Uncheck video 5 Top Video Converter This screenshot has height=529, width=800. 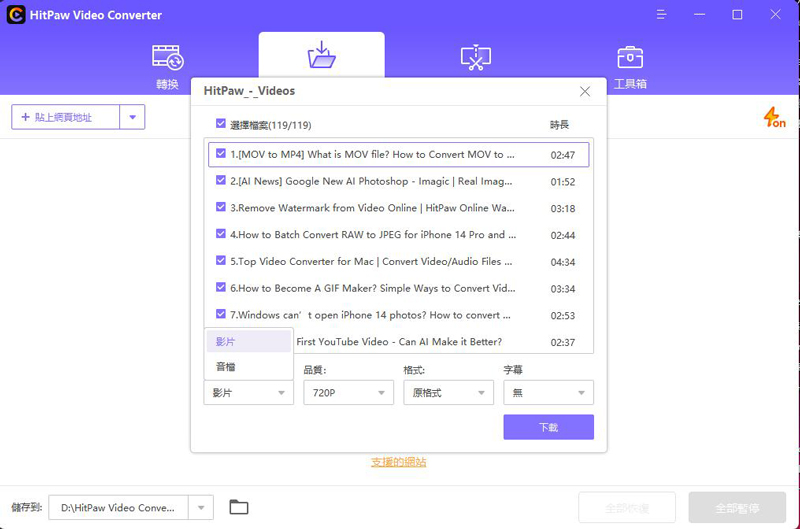pyautogui.click(x=220, y=260)
